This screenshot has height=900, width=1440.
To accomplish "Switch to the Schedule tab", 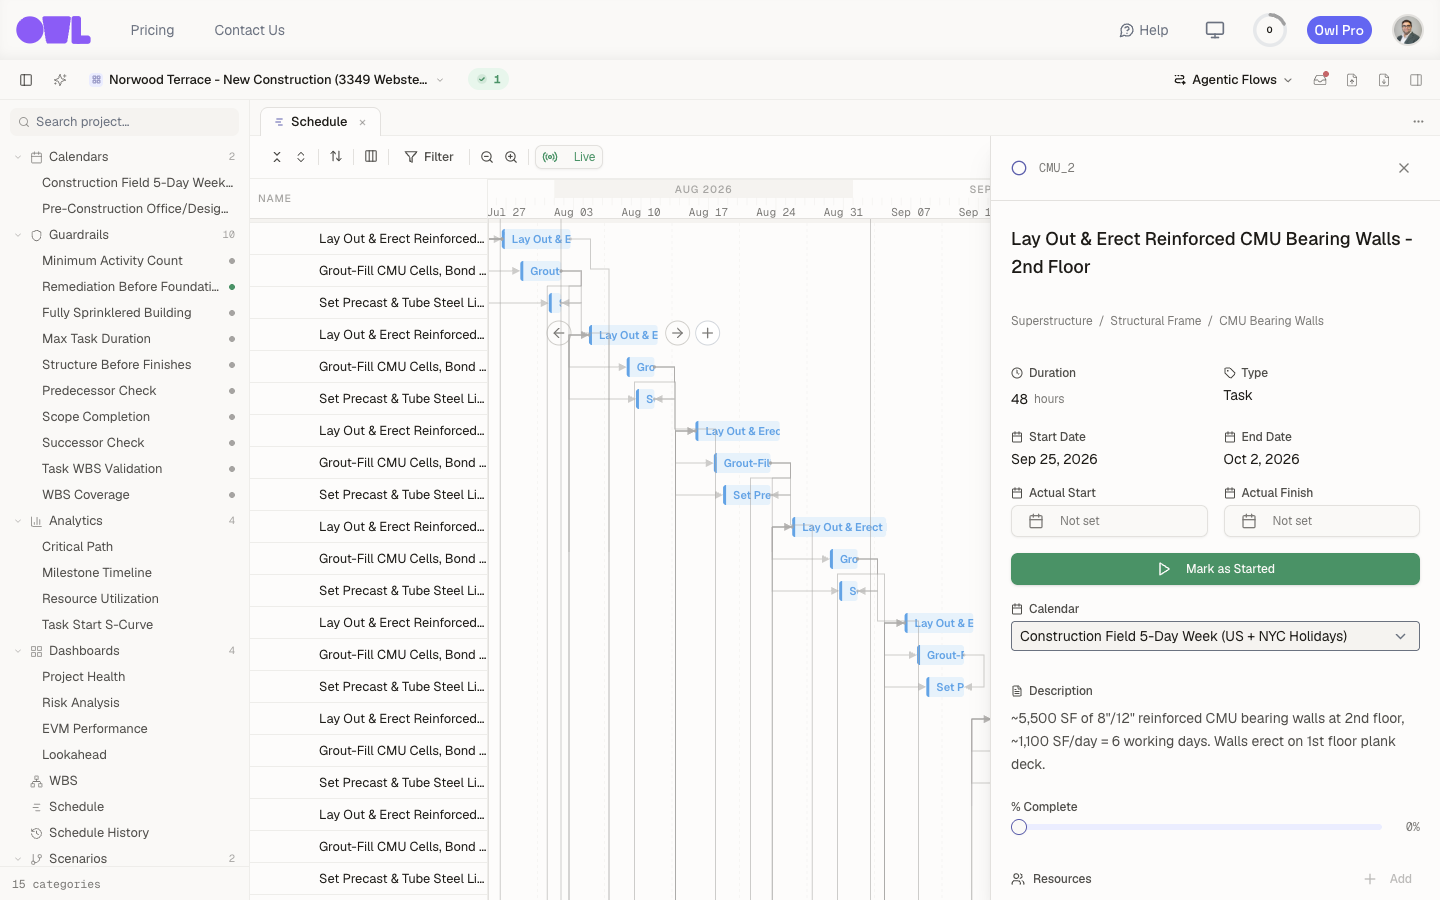I will tap(319, 122).
